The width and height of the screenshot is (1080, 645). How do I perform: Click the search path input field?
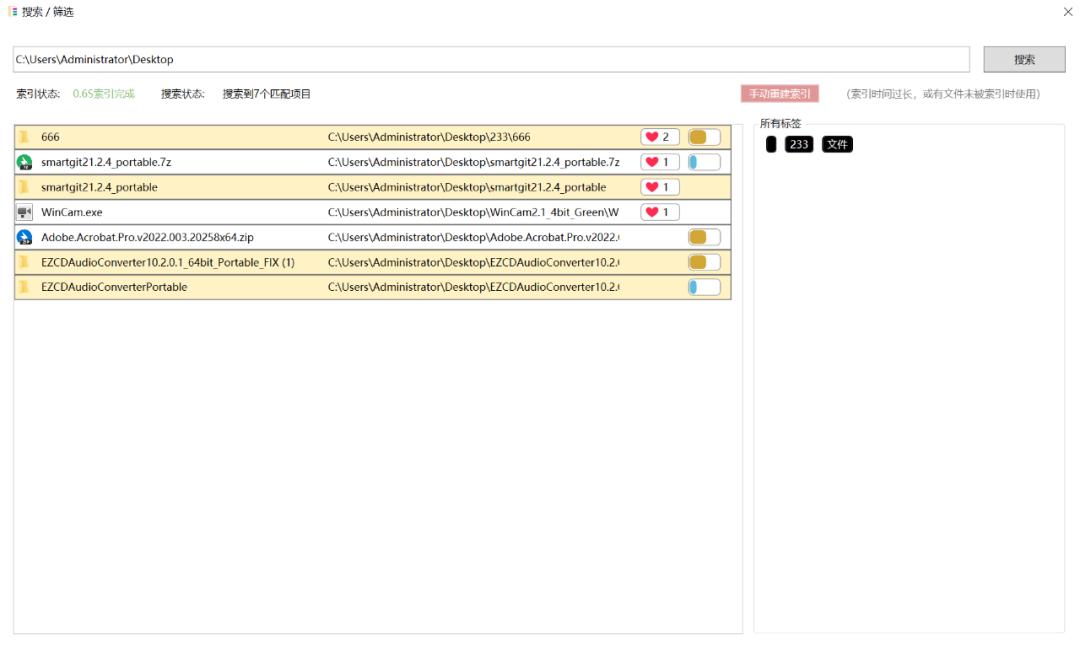click(490, 60)
